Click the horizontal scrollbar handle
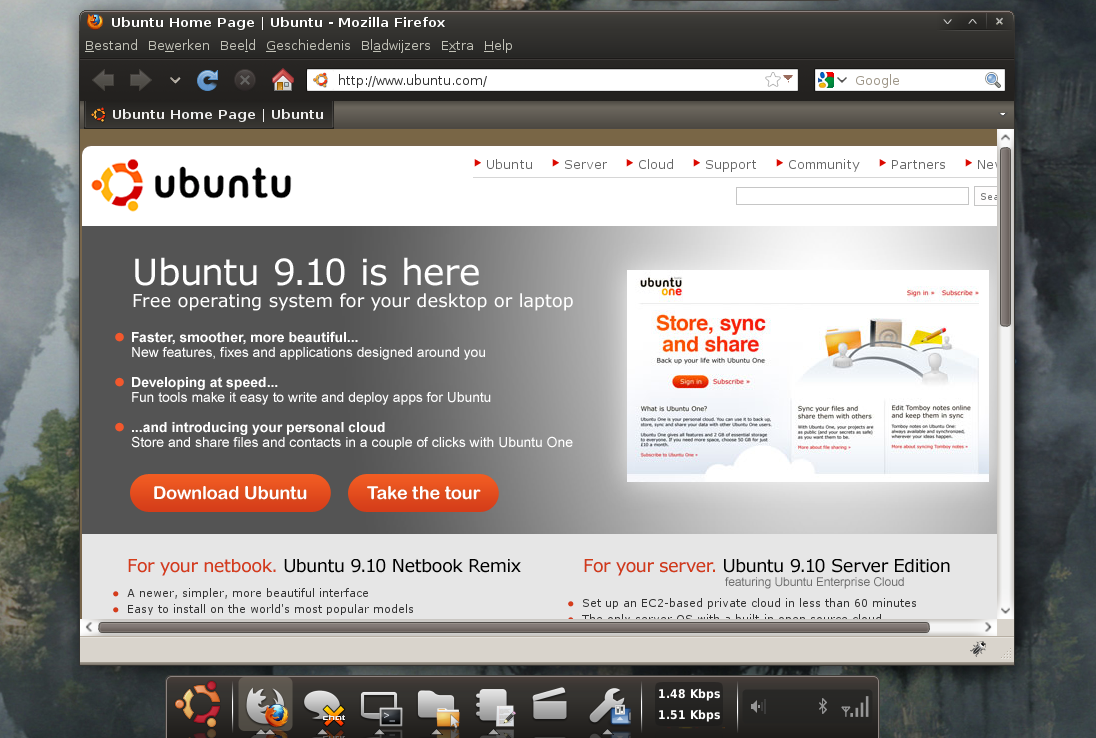This screenshot has height=738, width=1096. click(x=514, y=627)
